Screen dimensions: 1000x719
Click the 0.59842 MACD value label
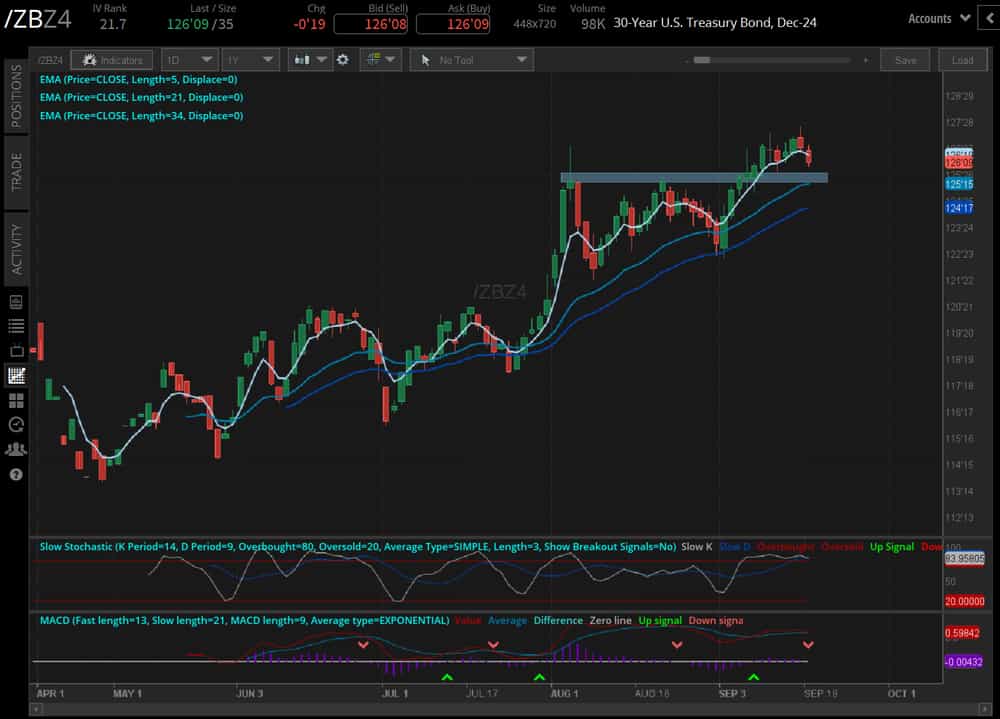[962, 633]
